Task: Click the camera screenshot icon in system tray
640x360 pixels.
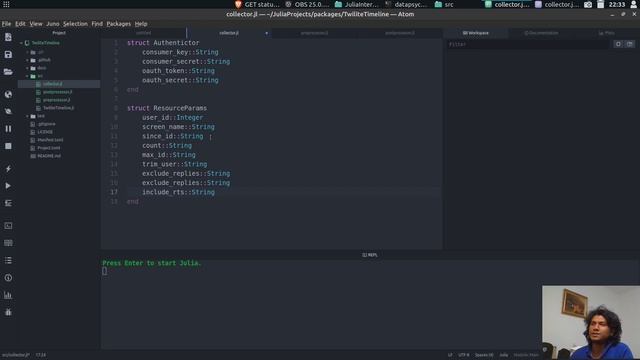Action: pyautogui.click(x=588, y=4)
